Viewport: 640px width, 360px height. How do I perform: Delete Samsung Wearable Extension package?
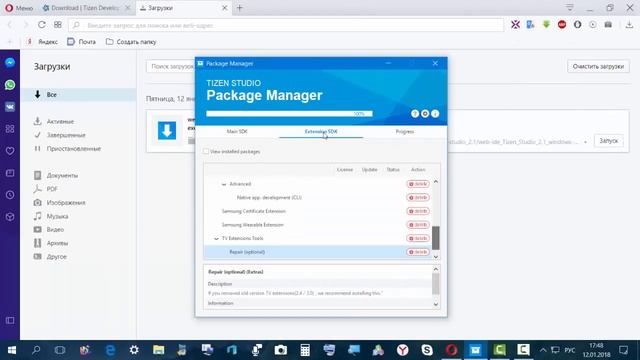tap(418, 225)
